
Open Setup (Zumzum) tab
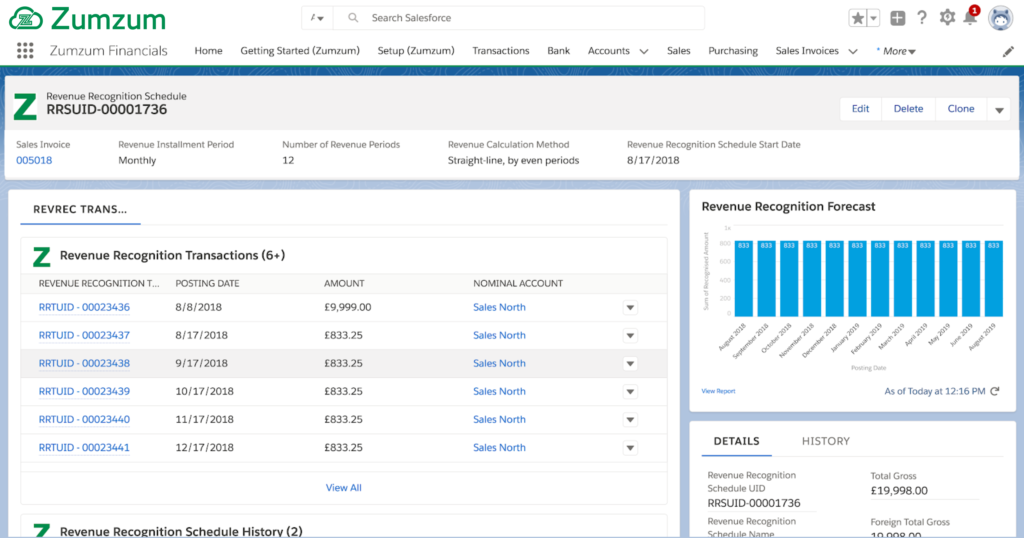(416, 51)
